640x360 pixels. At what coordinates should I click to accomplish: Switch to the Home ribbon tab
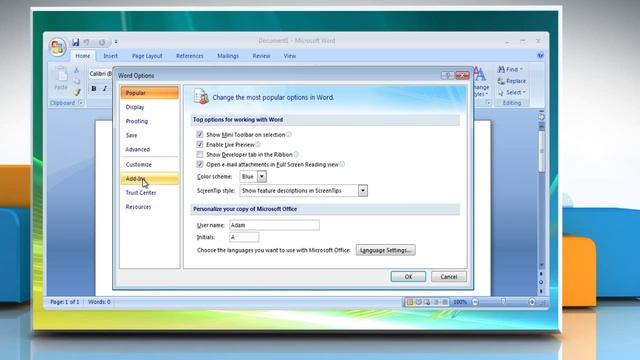coord(83,56)
